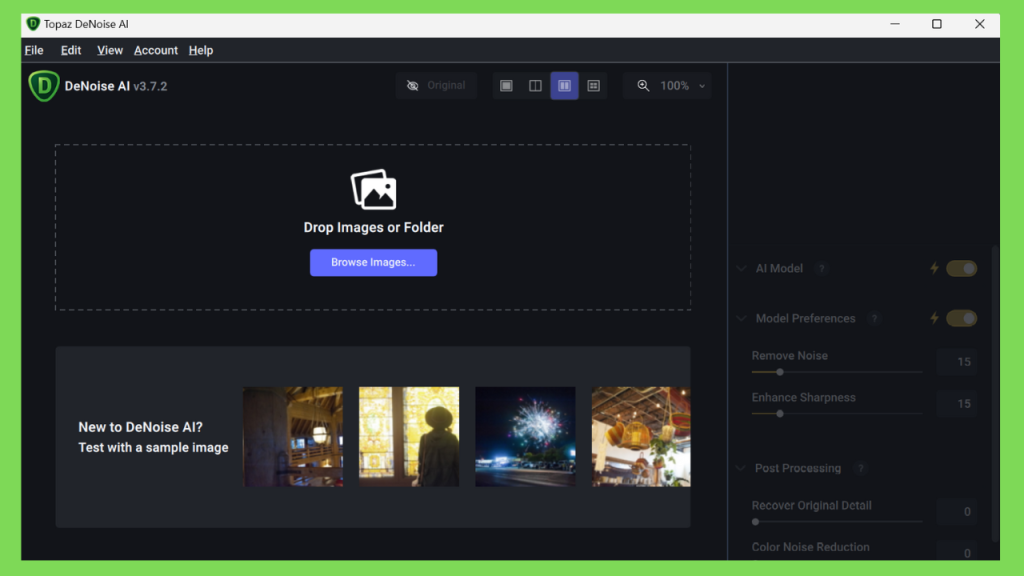Click the zoom magnifier icon
Image resolution: width=1024 pixels, height=576 pixels.
click(643, 86)
